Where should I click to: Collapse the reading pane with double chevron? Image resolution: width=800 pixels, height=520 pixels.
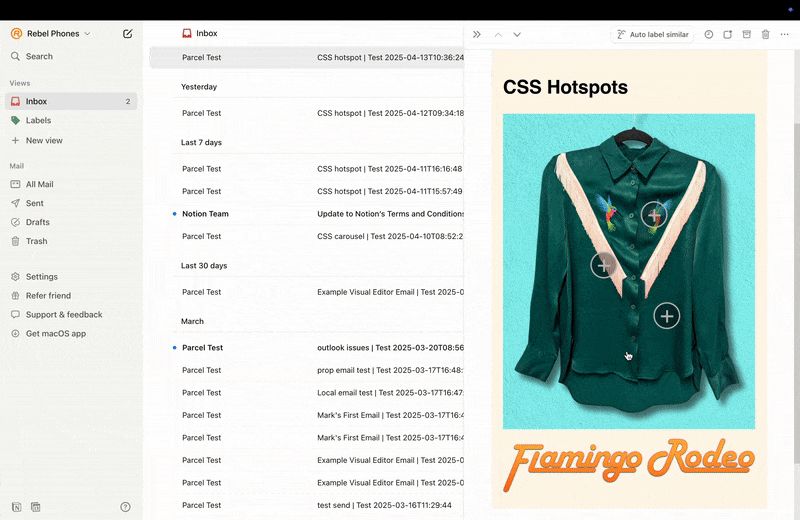pyautogui.click(x=477, y=34)
